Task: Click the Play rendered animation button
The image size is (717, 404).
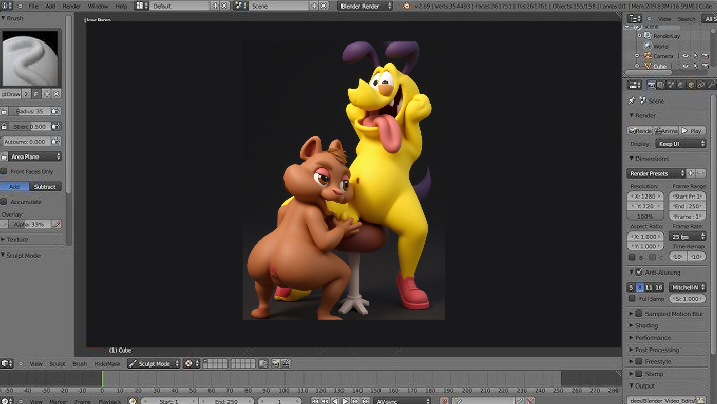Action: pyautogui.click(x=692, y=131)
